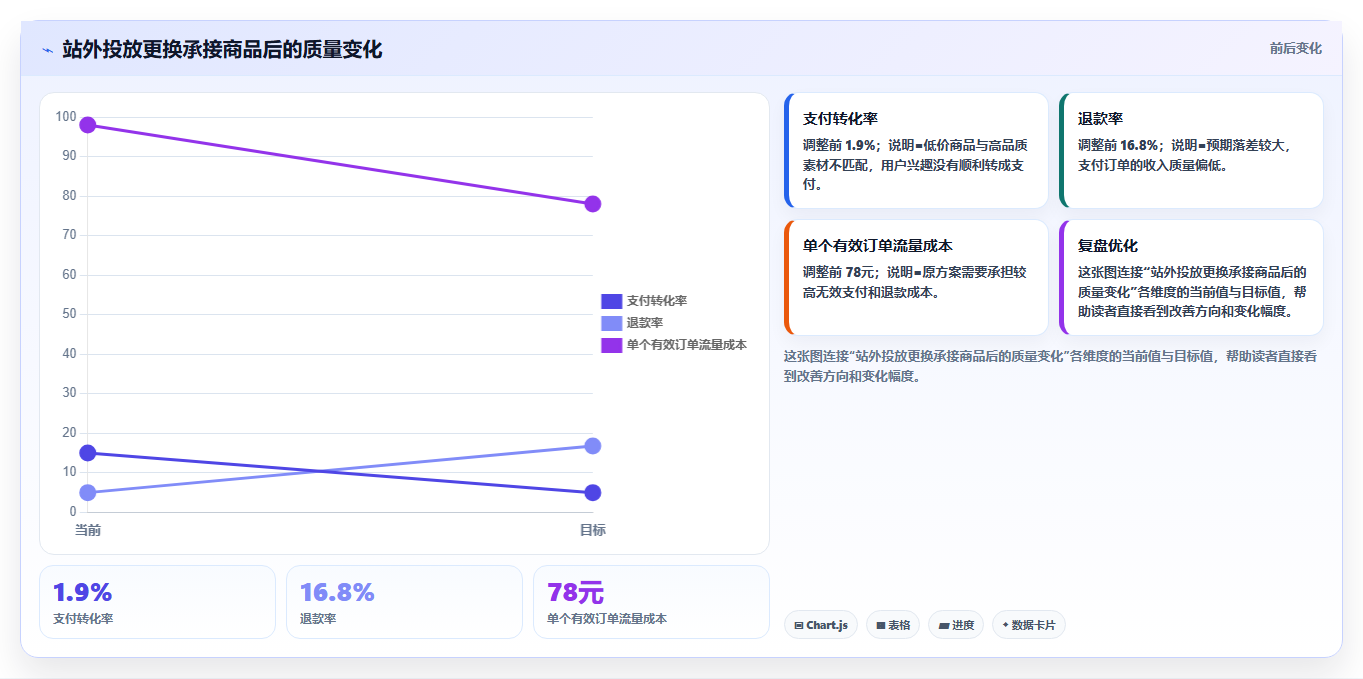
Task: Click the icon inside the Chart.js chip
Action: 799,626
